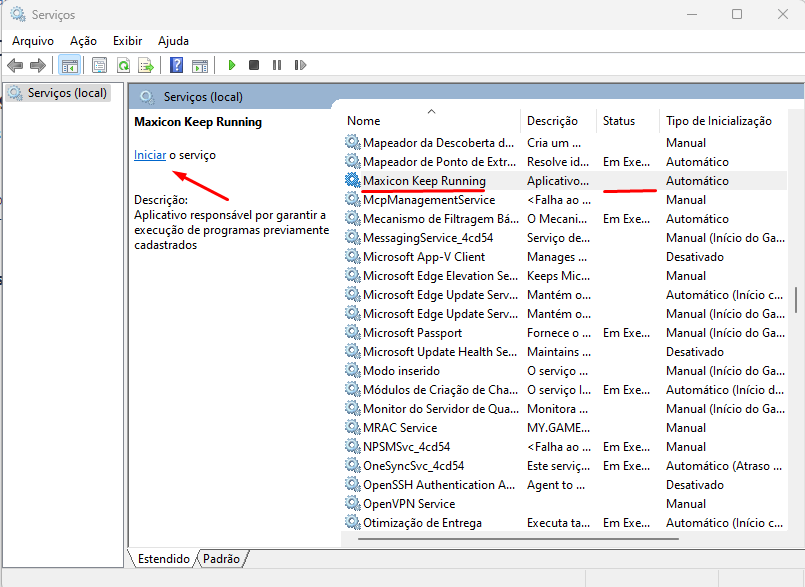The image size is (805, 587).
Task: Click the Serviços (local) pane header
Action: [x=203, y=97]
